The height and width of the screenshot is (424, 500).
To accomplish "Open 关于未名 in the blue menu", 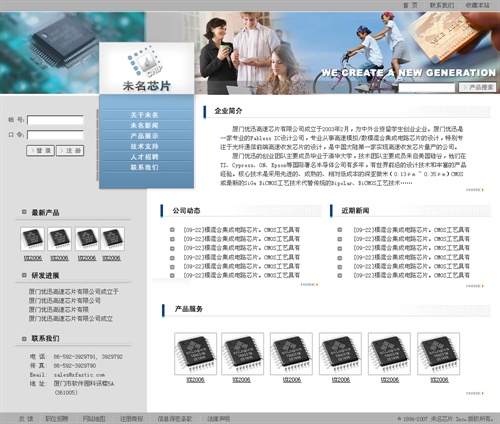I will (x=144, y=115).
